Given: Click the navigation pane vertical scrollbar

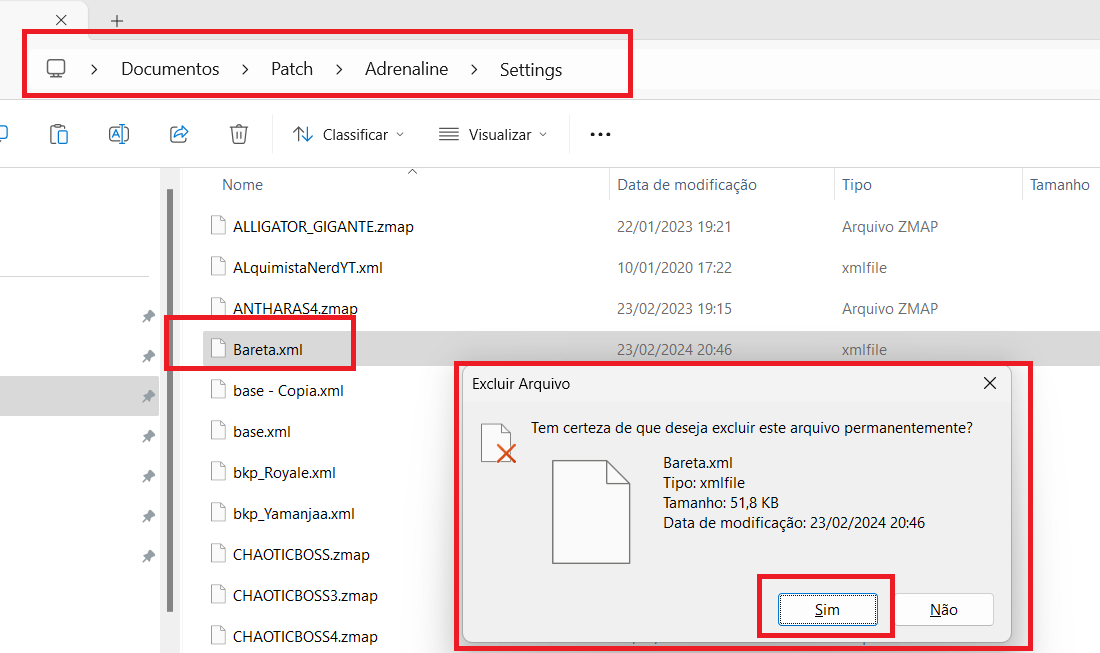Looking at the screenshot, I should [169, 400].
